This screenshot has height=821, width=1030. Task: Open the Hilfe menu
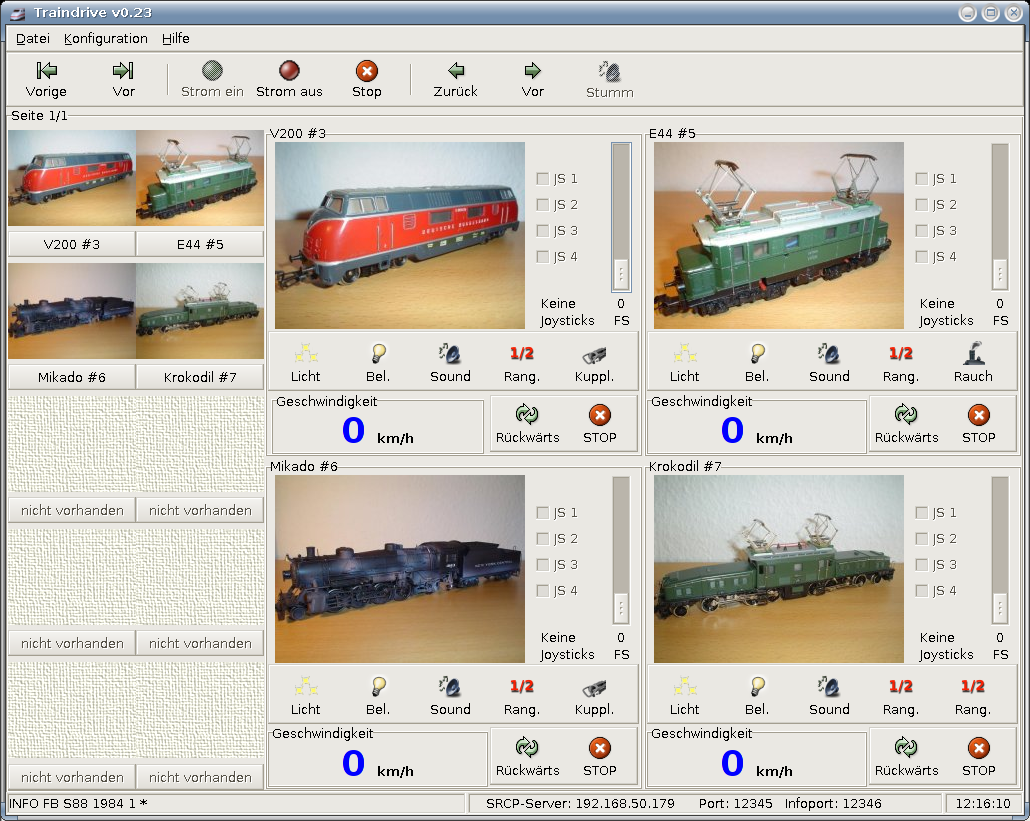pos(176,39)
